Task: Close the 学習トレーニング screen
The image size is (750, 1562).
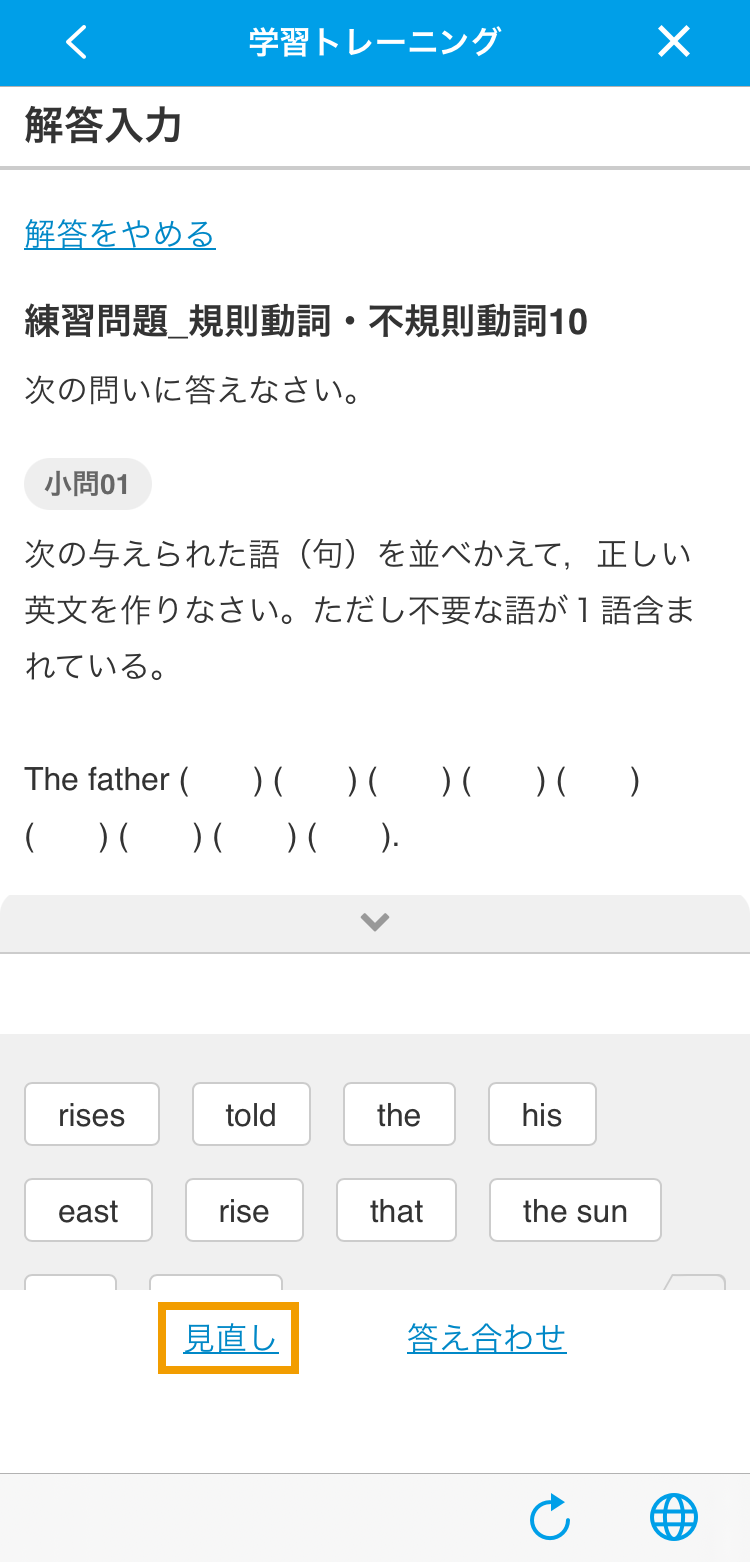Action: [674, 42]
